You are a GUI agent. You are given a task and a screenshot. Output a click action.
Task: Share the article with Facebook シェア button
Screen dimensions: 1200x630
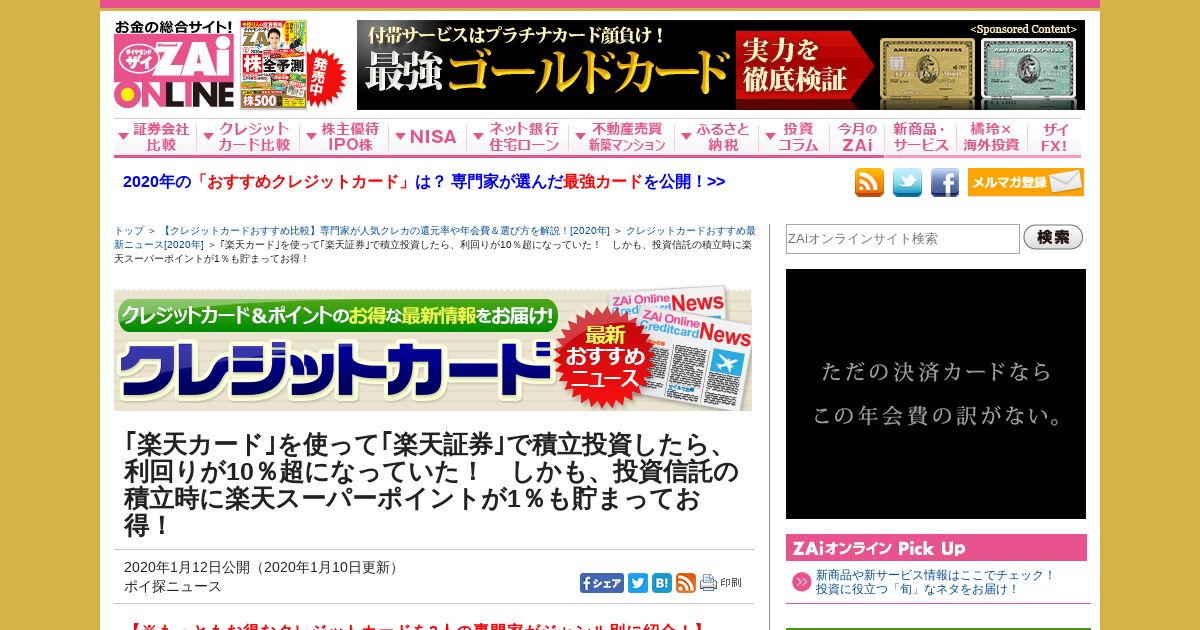602,583
